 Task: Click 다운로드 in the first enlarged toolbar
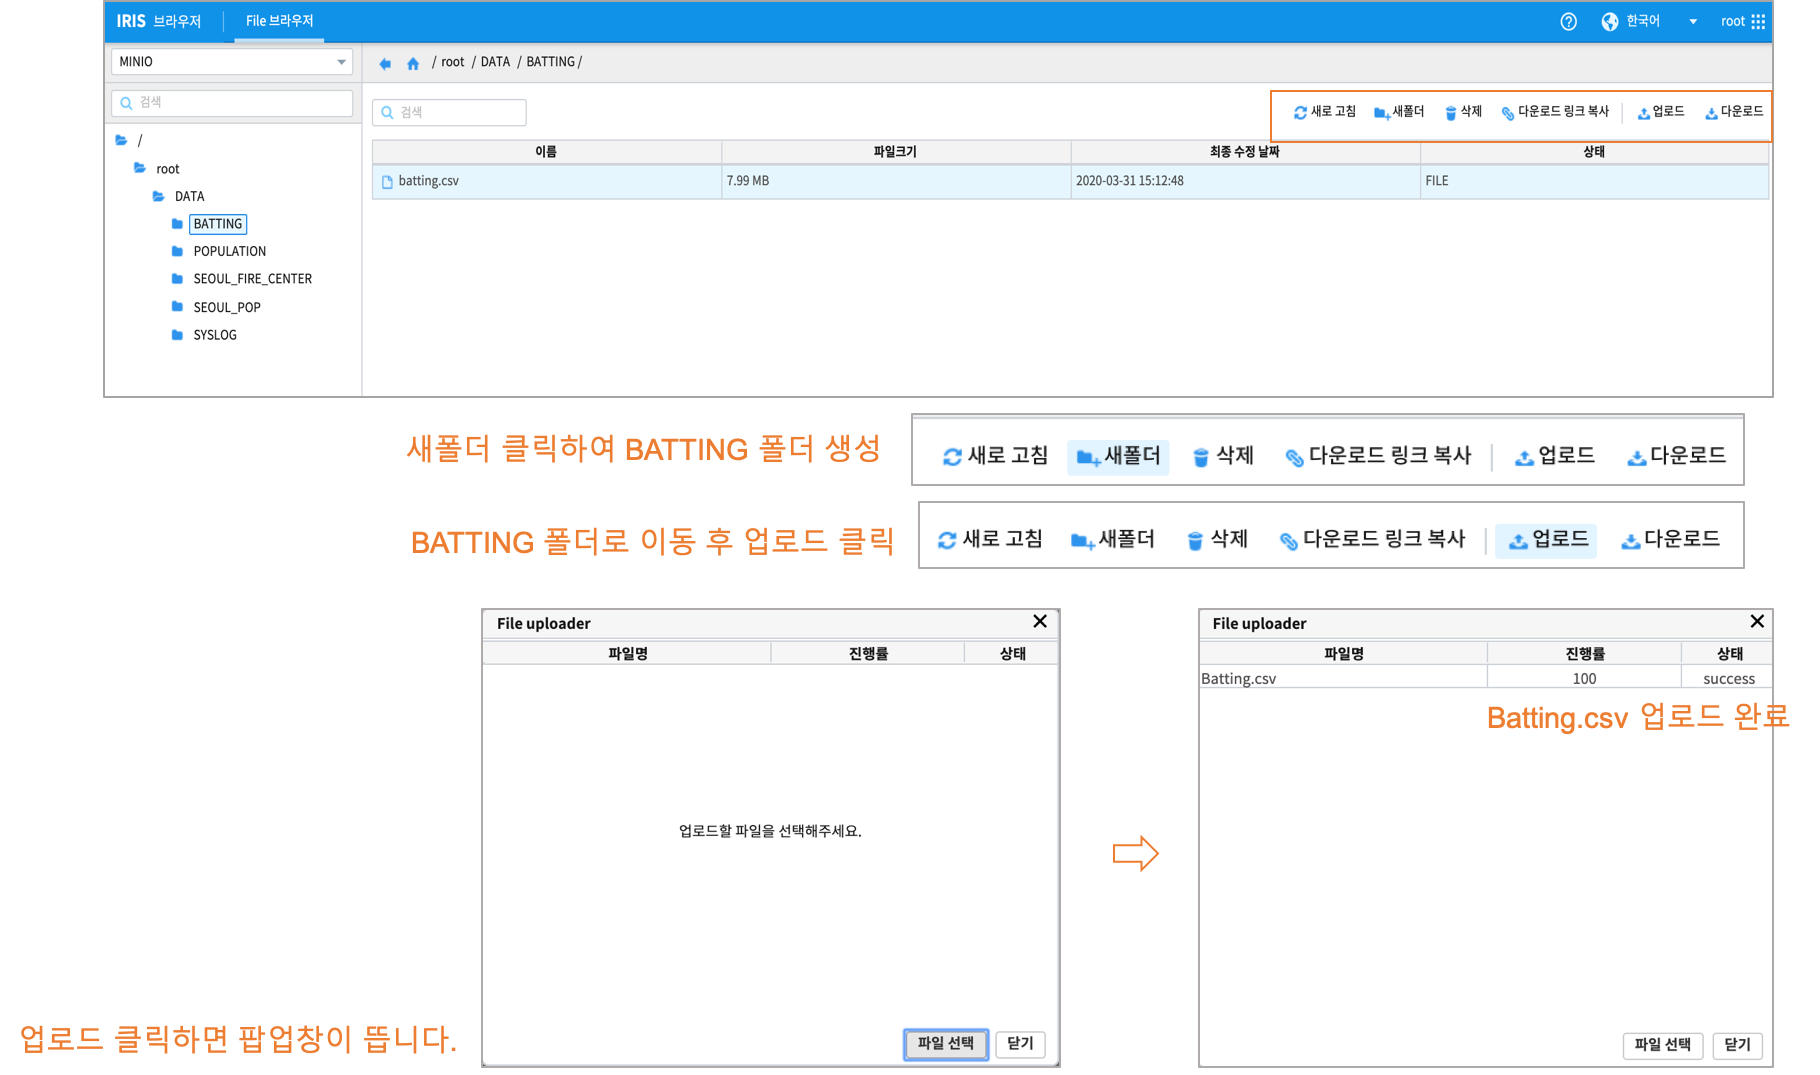click(1677, 456)
